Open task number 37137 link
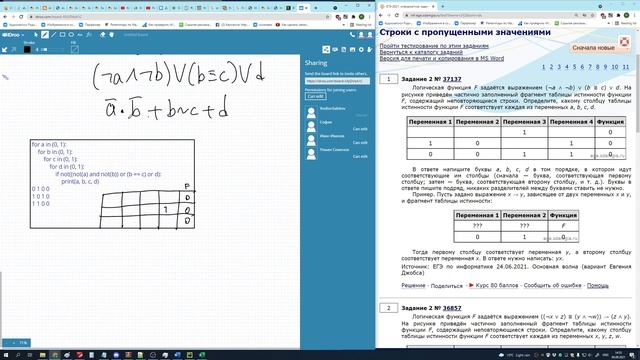640x360 pixels. click(x=452, y=79)
